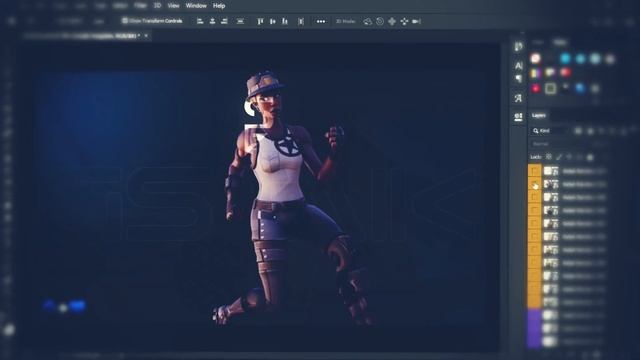
Task: Filter layers by pixel layers icon
Action: [578, 131]
